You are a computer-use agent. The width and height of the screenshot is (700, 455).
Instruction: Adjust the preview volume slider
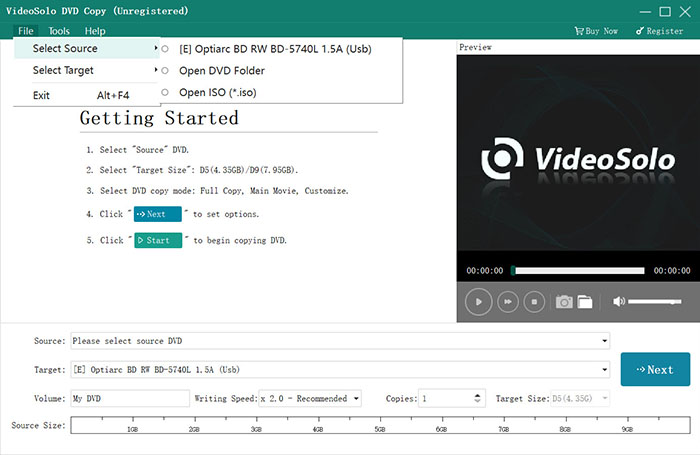(x=654, y=301)
